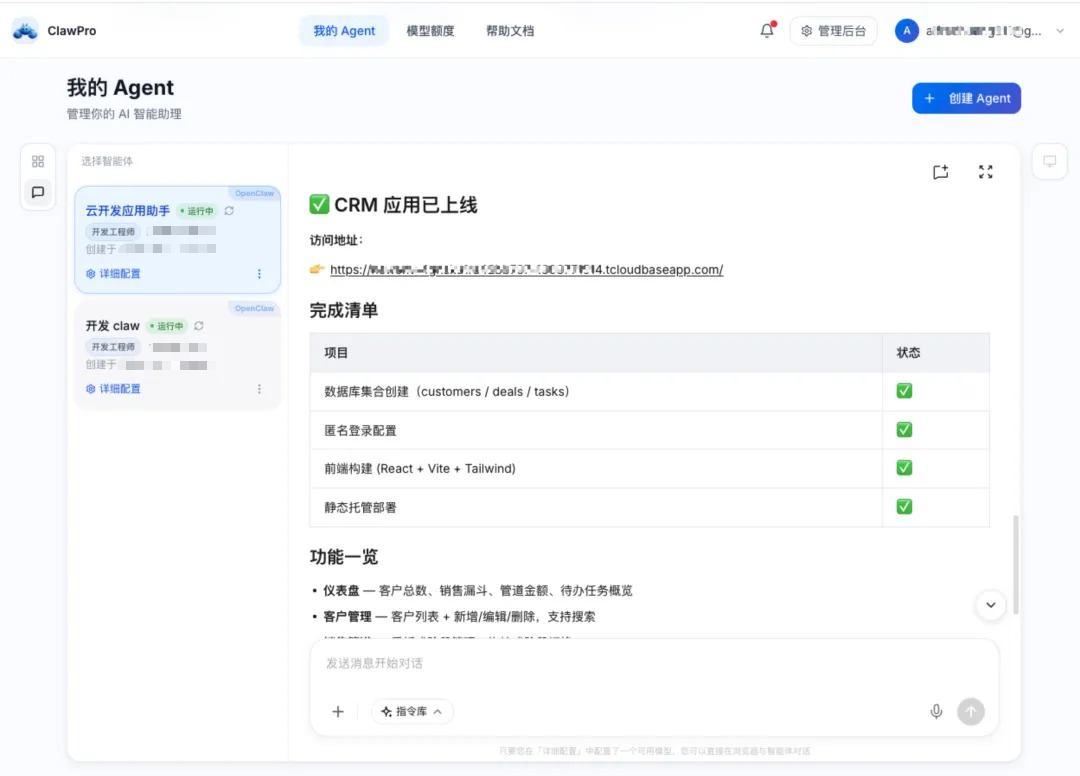The height and width of the screenshot is (776, 1080).
Task: Expand chat to fullscreen view
Action: coord(986,172)
